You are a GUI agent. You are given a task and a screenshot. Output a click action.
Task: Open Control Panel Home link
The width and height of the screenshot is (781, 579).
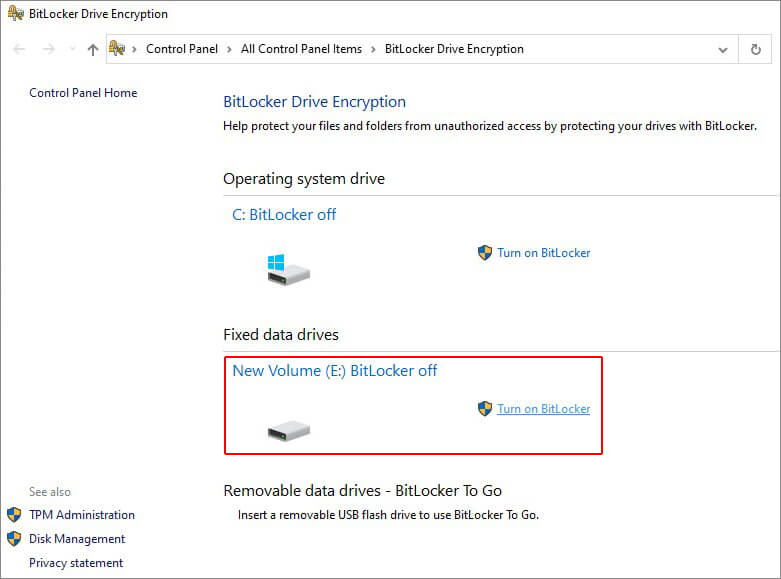point(83,93)
